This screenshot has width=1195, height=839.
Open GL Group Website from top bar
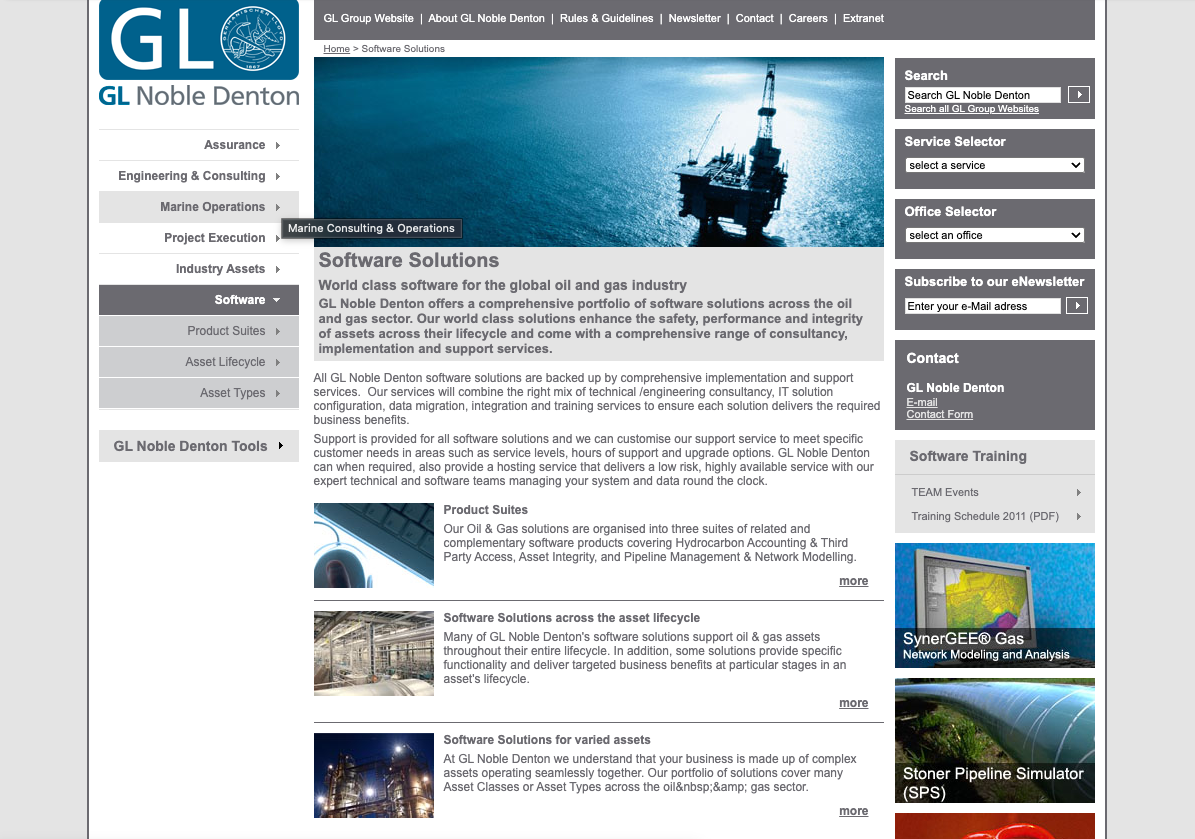(368, 18)
